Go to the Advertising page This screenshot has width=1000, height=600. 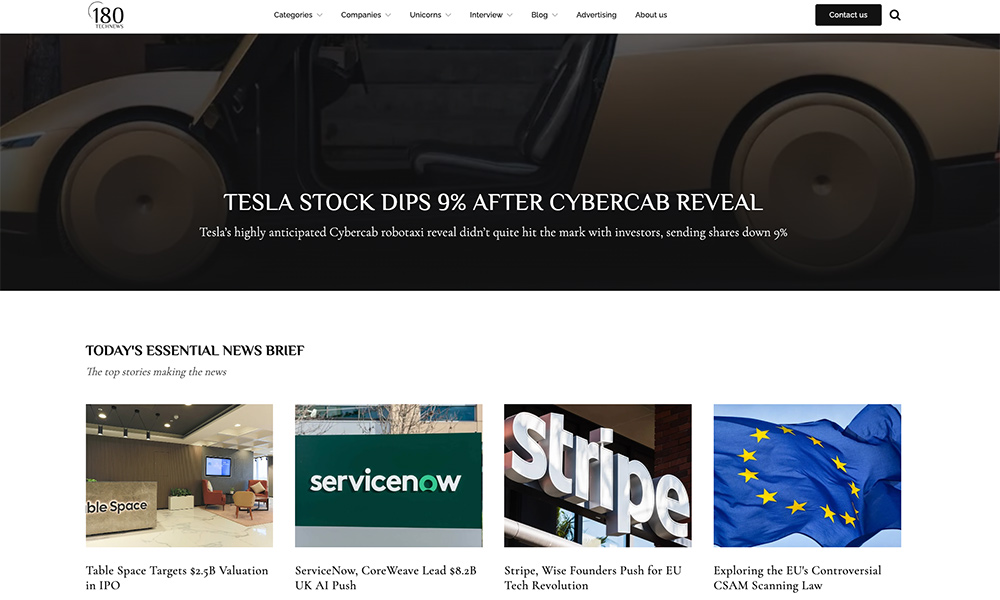click(596, 15)
